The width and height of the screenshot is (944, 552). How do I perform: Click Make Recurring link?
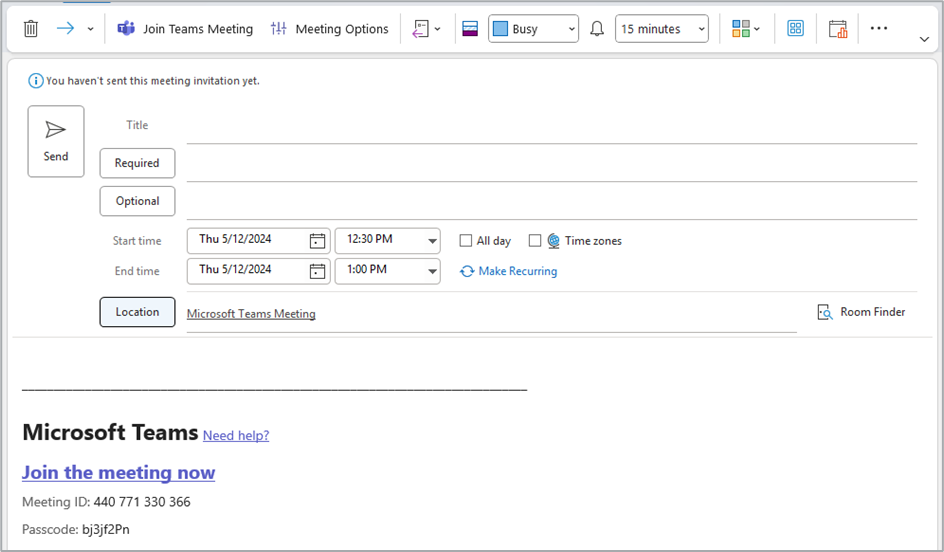pyautogui.click(x=509, y=271)
